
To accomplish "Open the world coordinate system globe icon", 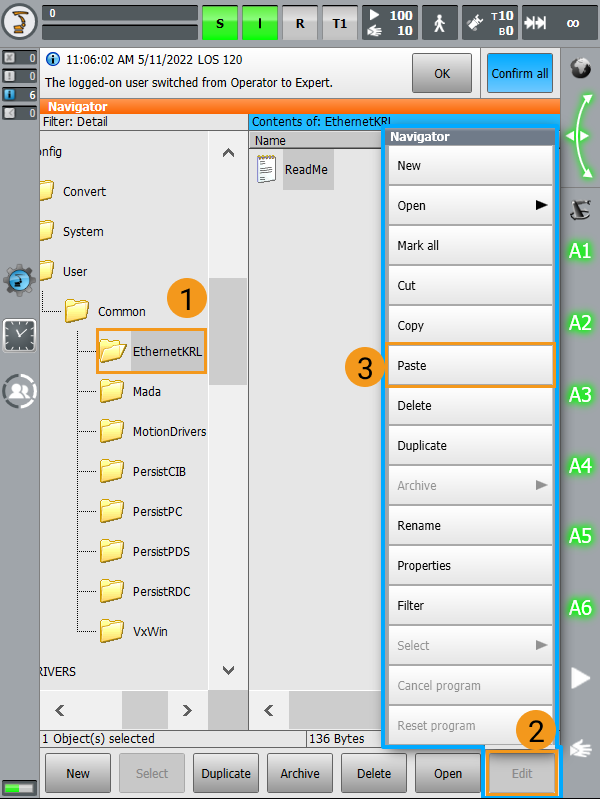I will point(580,68).
